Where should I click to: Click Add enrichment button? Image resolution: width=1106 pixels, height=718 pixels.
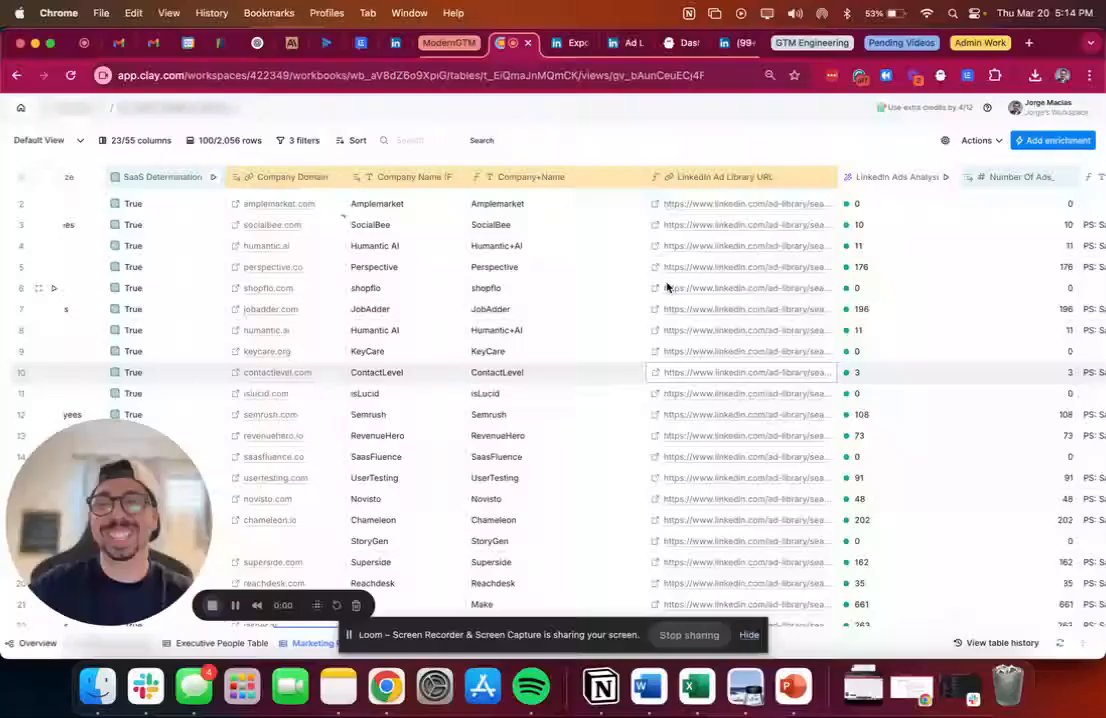(x=1052, y=140)
